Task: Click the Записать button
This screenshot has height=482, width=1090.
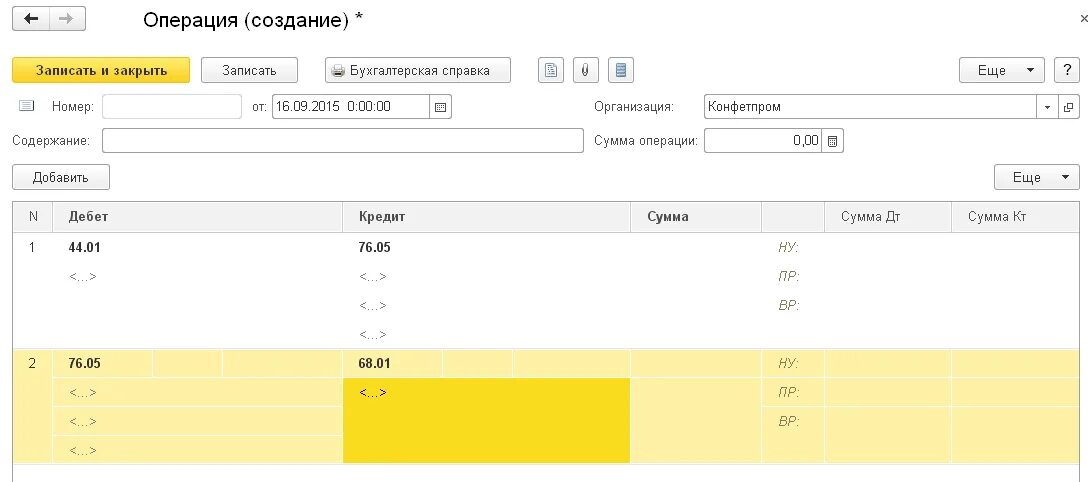Action: [x=250, y=70]
